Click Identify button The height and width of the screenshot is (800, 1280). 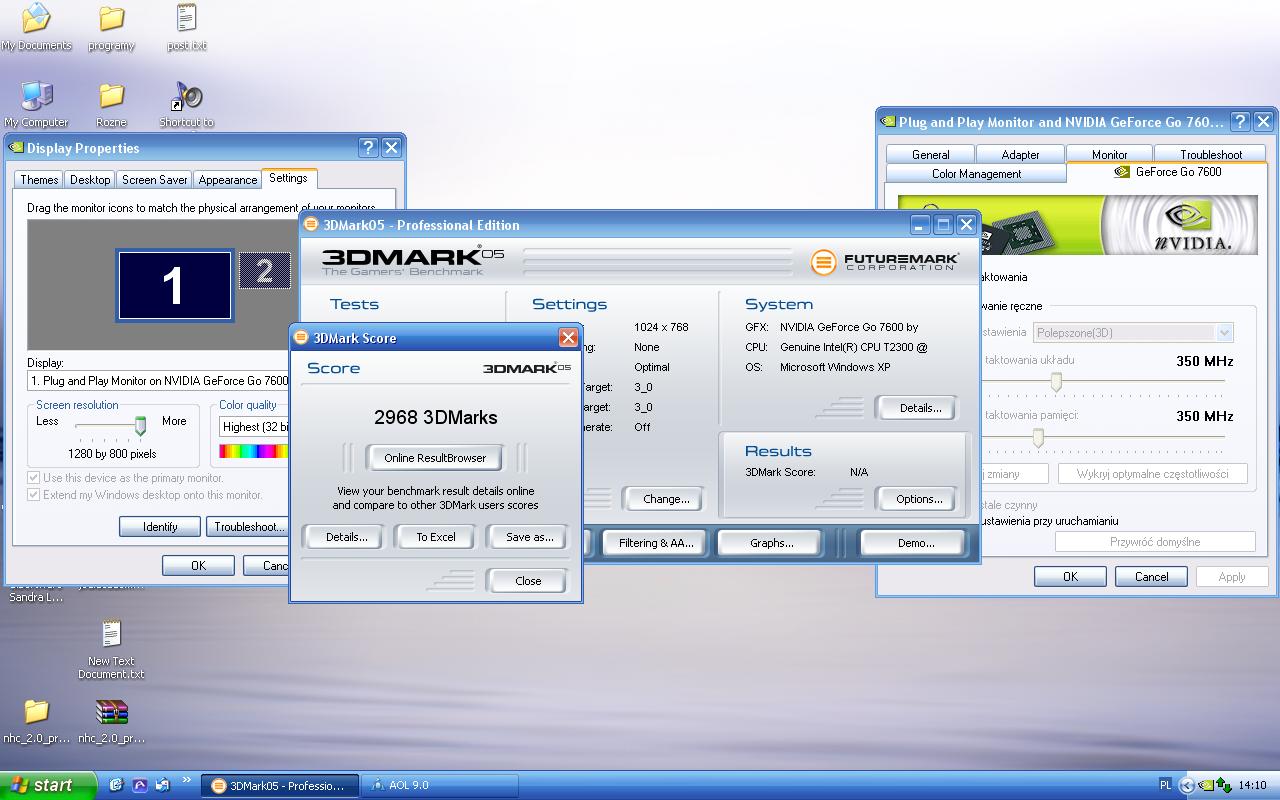(160, 526)
